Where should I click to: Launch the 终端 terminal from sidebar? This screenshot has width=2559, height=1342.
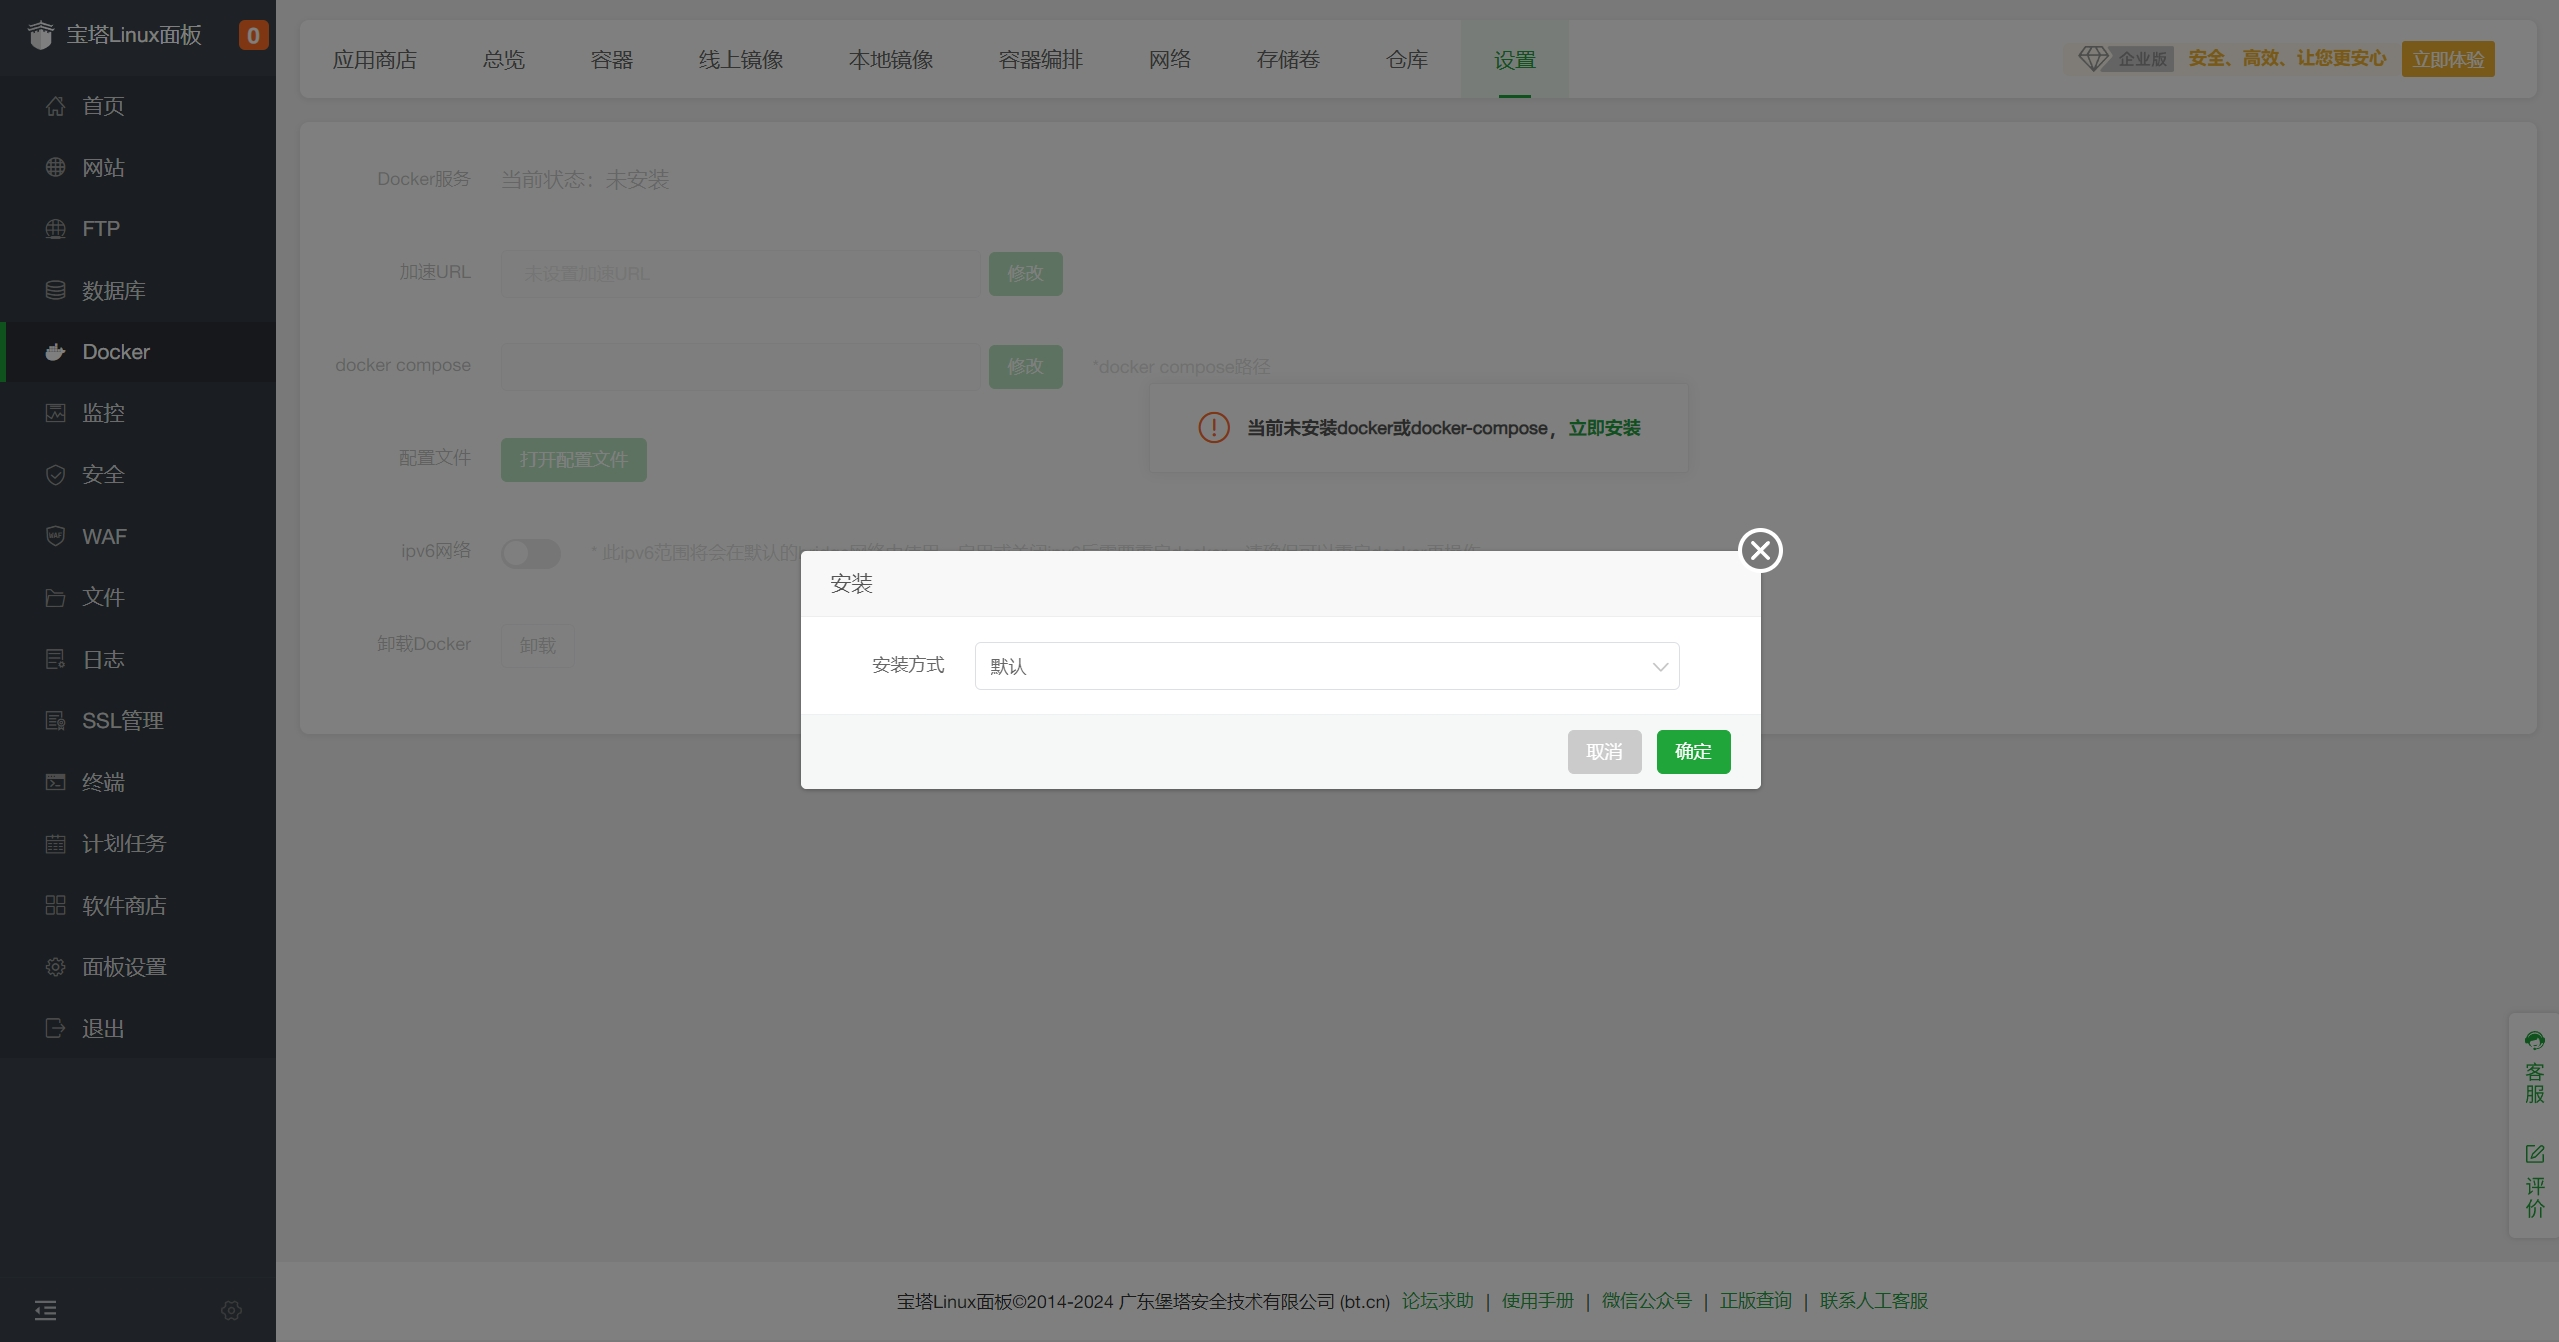coord(55,782)
